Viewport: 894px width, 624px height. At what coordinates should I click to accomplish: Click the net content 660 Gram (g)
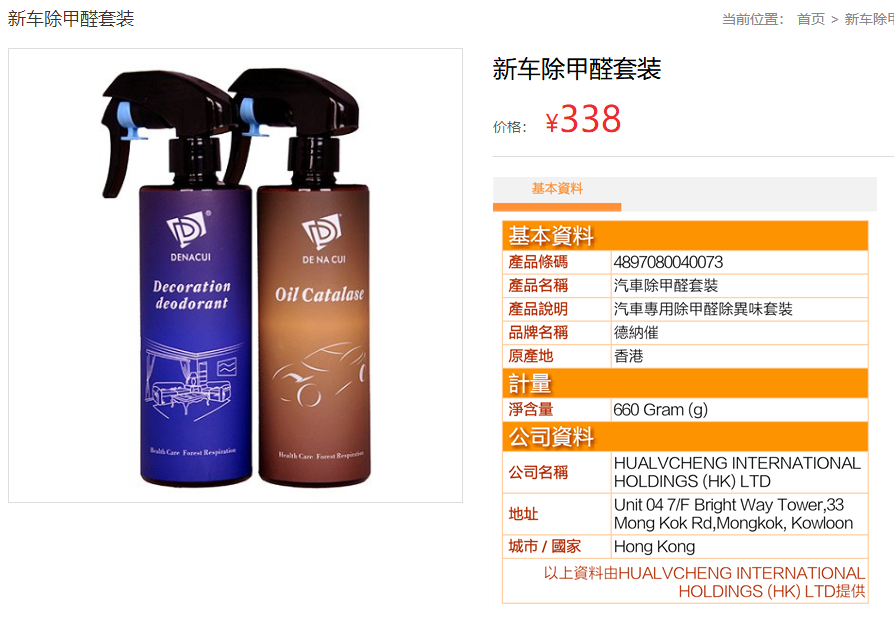click(x=660, y=410)
